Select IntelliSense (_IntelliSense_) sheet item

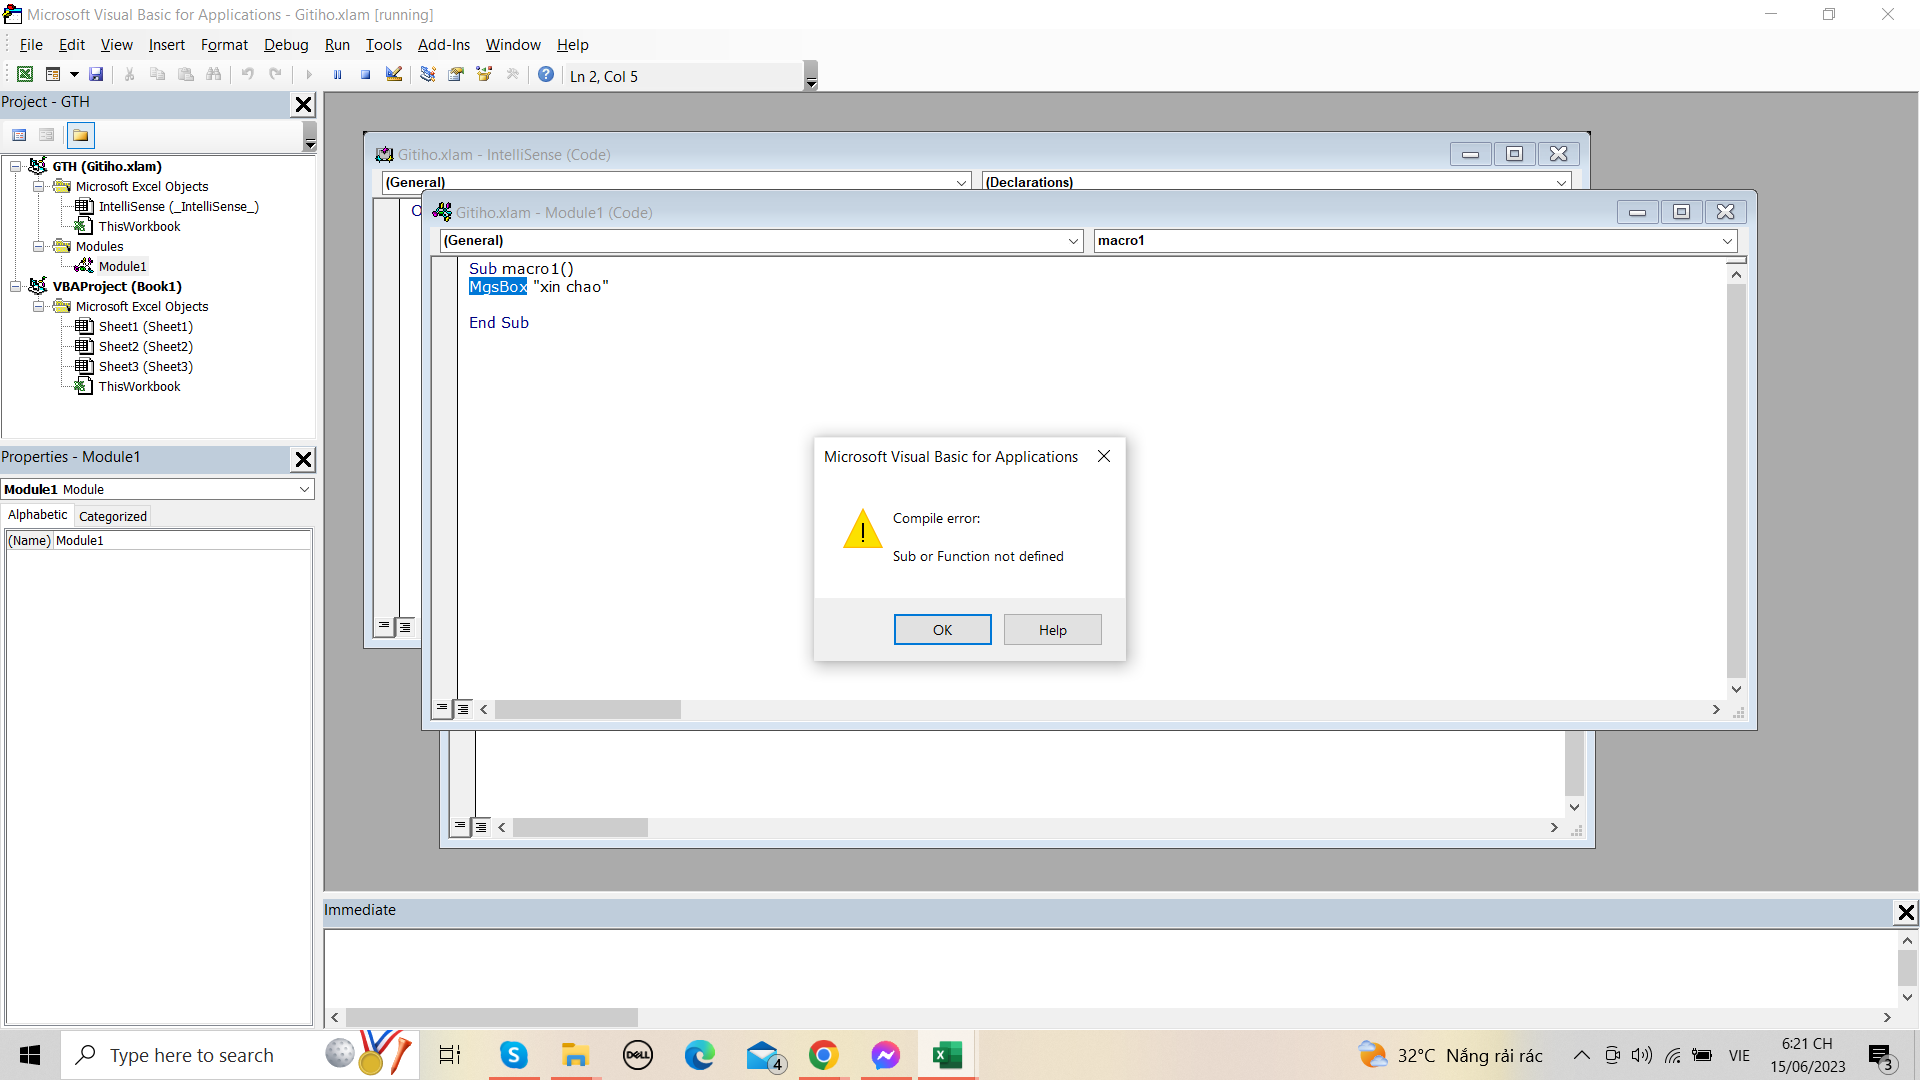(178, 207)
